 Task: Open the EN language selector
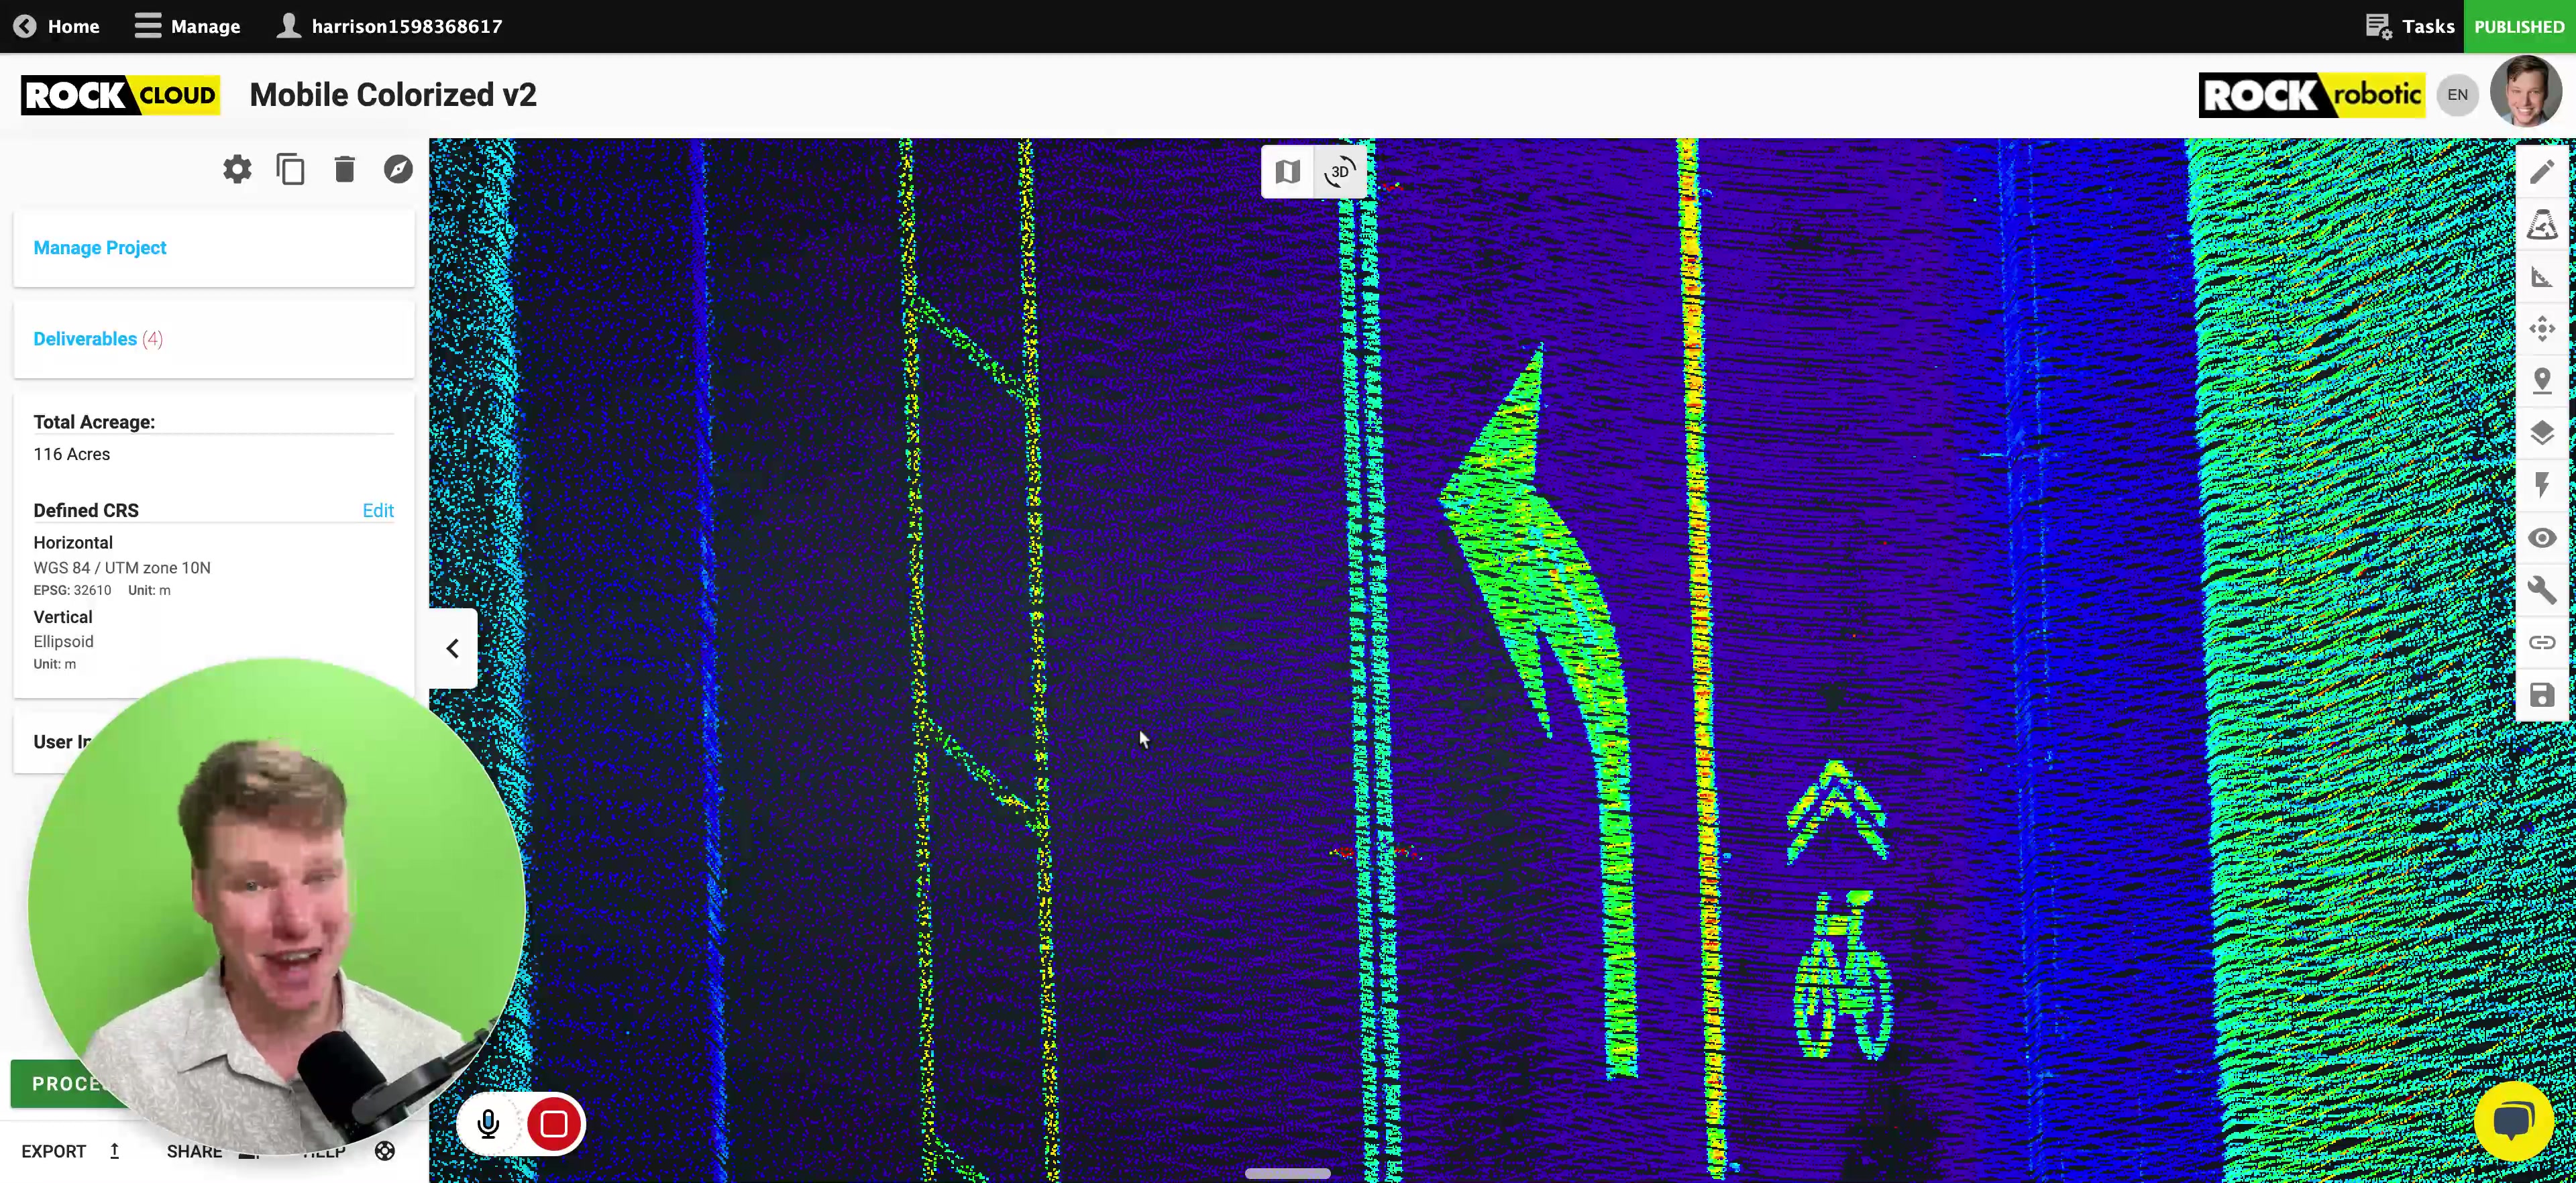point(2457,95)
